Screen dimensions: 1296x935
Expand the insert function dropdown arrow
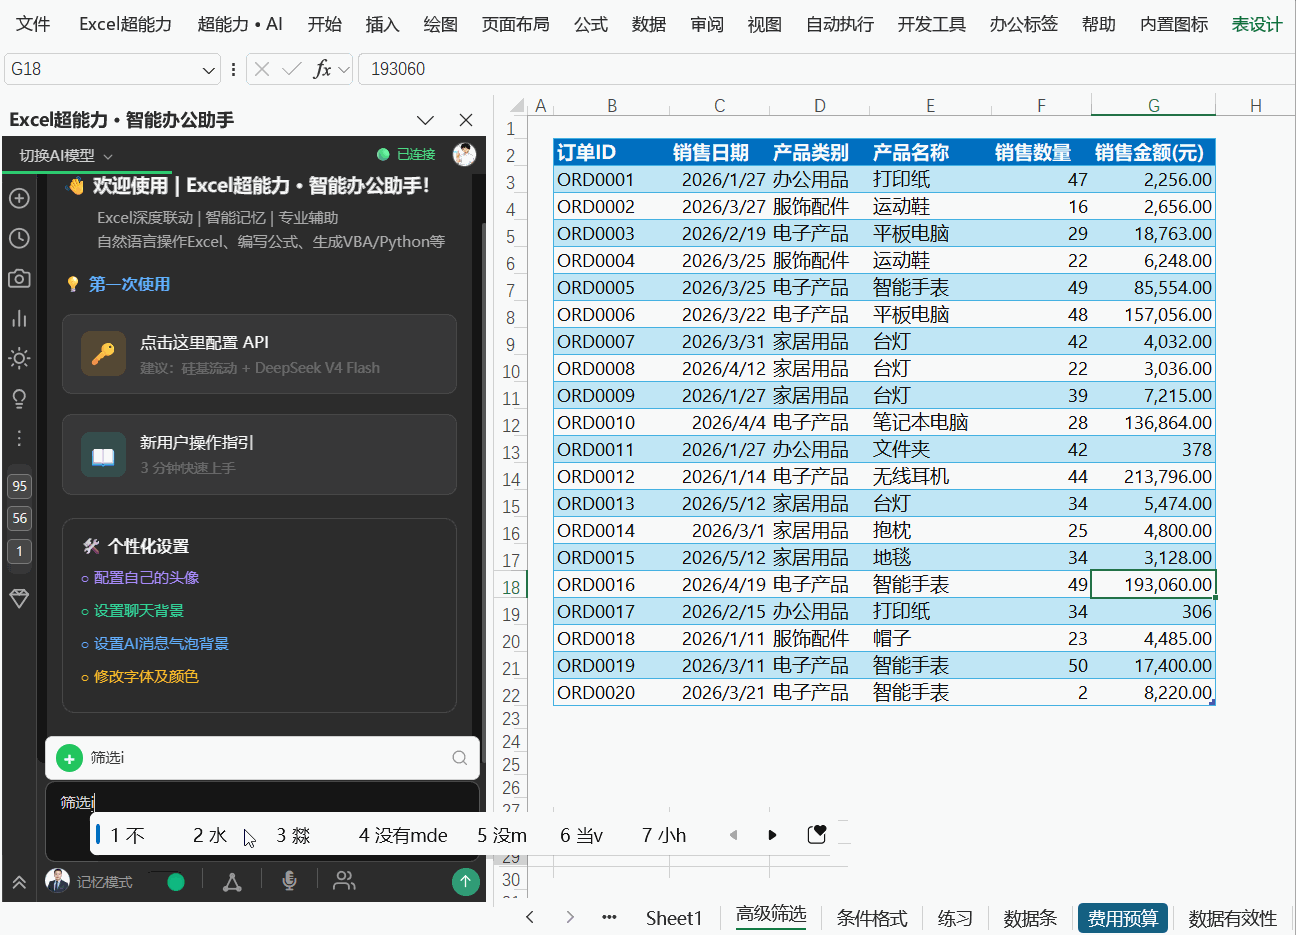(345, 69)
